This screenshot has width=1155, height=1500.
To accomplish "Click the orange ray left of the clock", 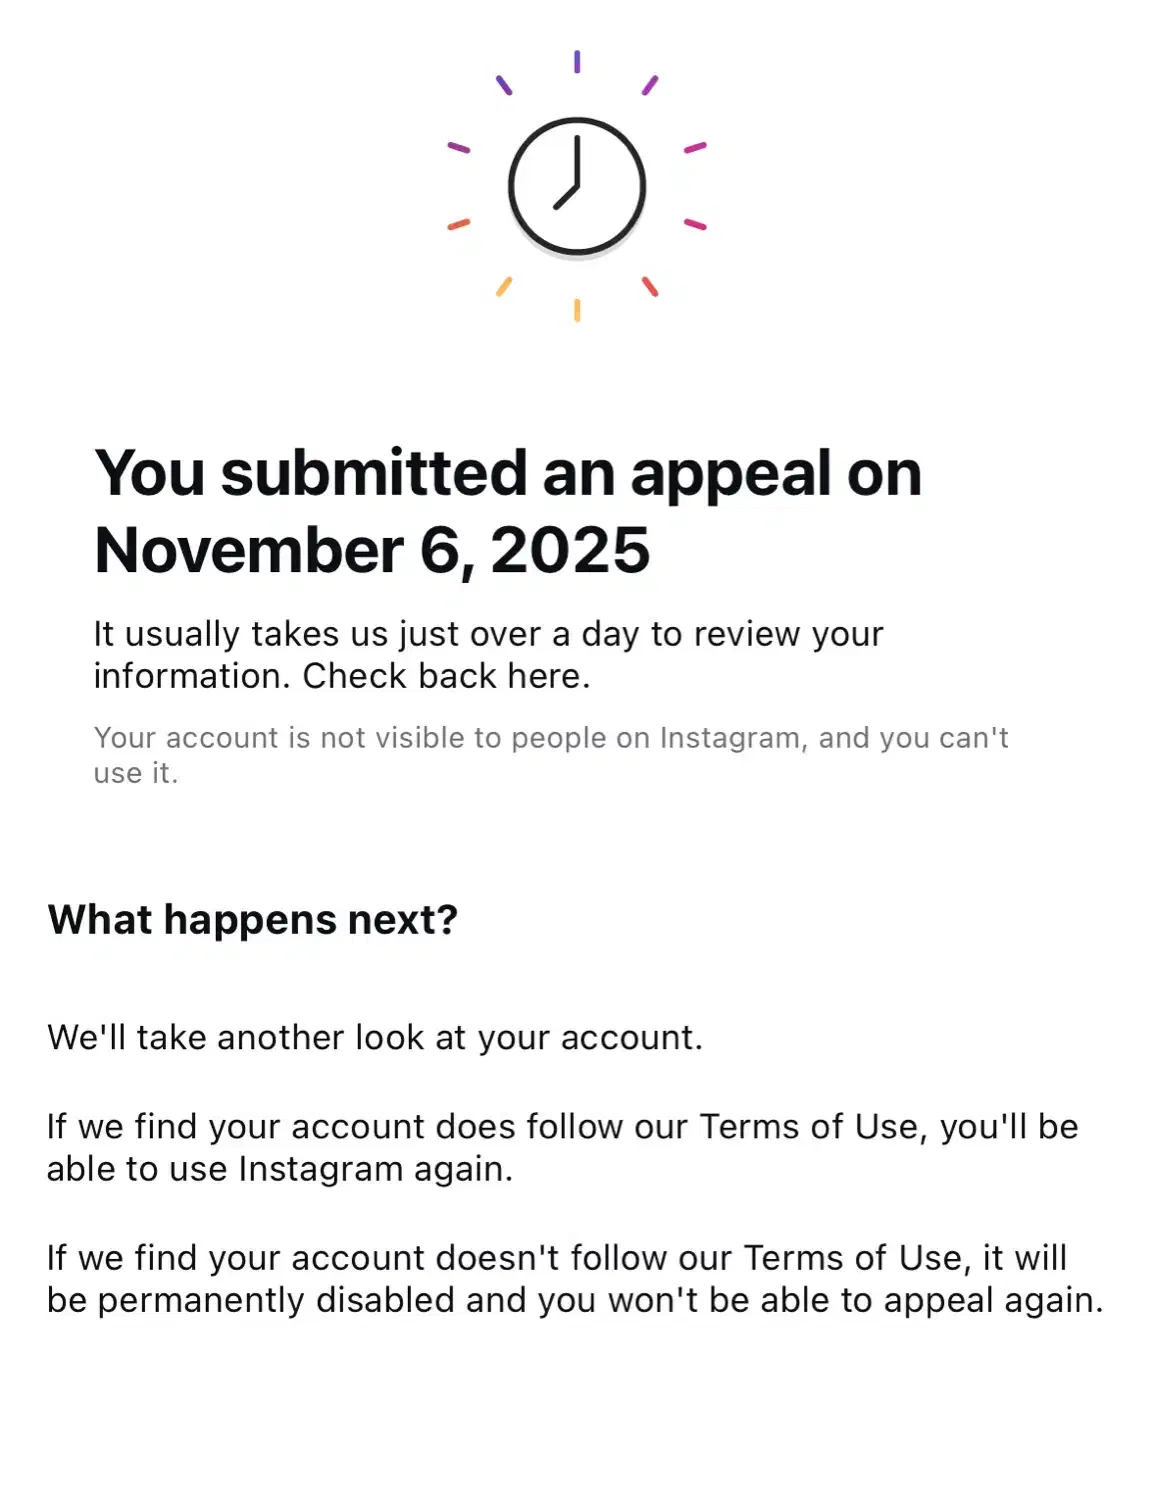I will click(459, 225).
